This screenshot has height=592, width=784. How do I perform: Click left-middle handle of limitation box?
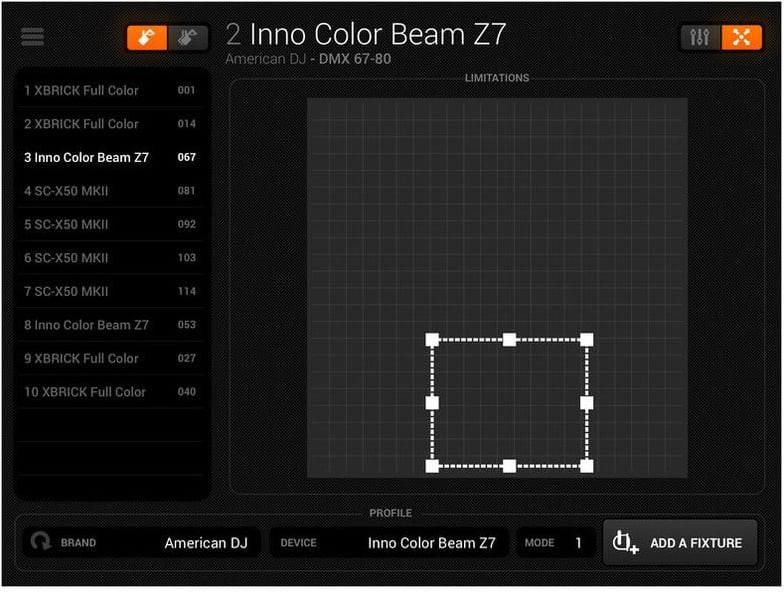(x=432, y=403)
